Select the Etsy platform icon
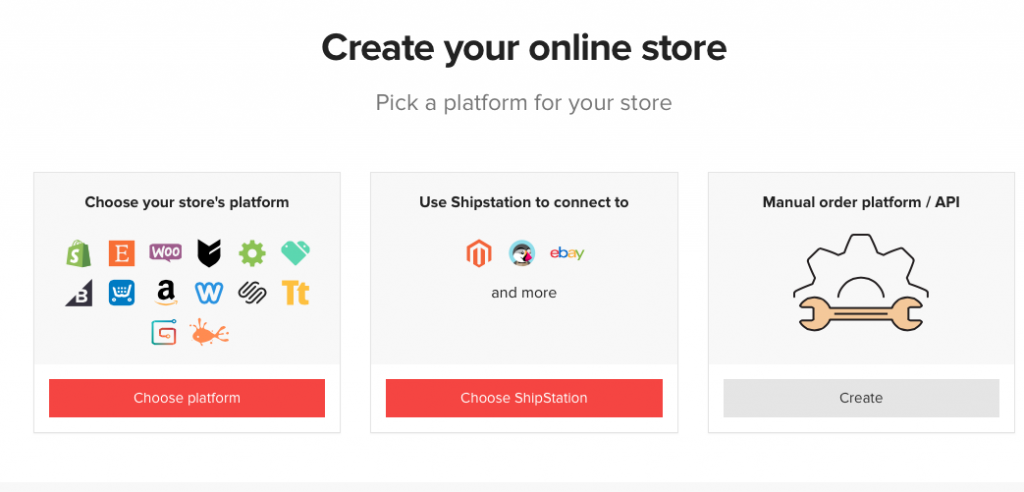This screenshot has height=492, width=1024. pos(121,253)
